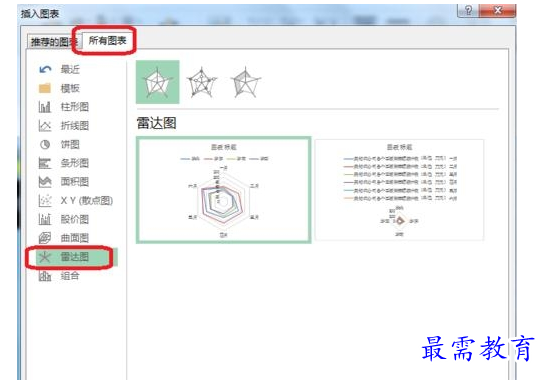
Task: Select 曲面图 chart type label
Action: pos(74,238)
